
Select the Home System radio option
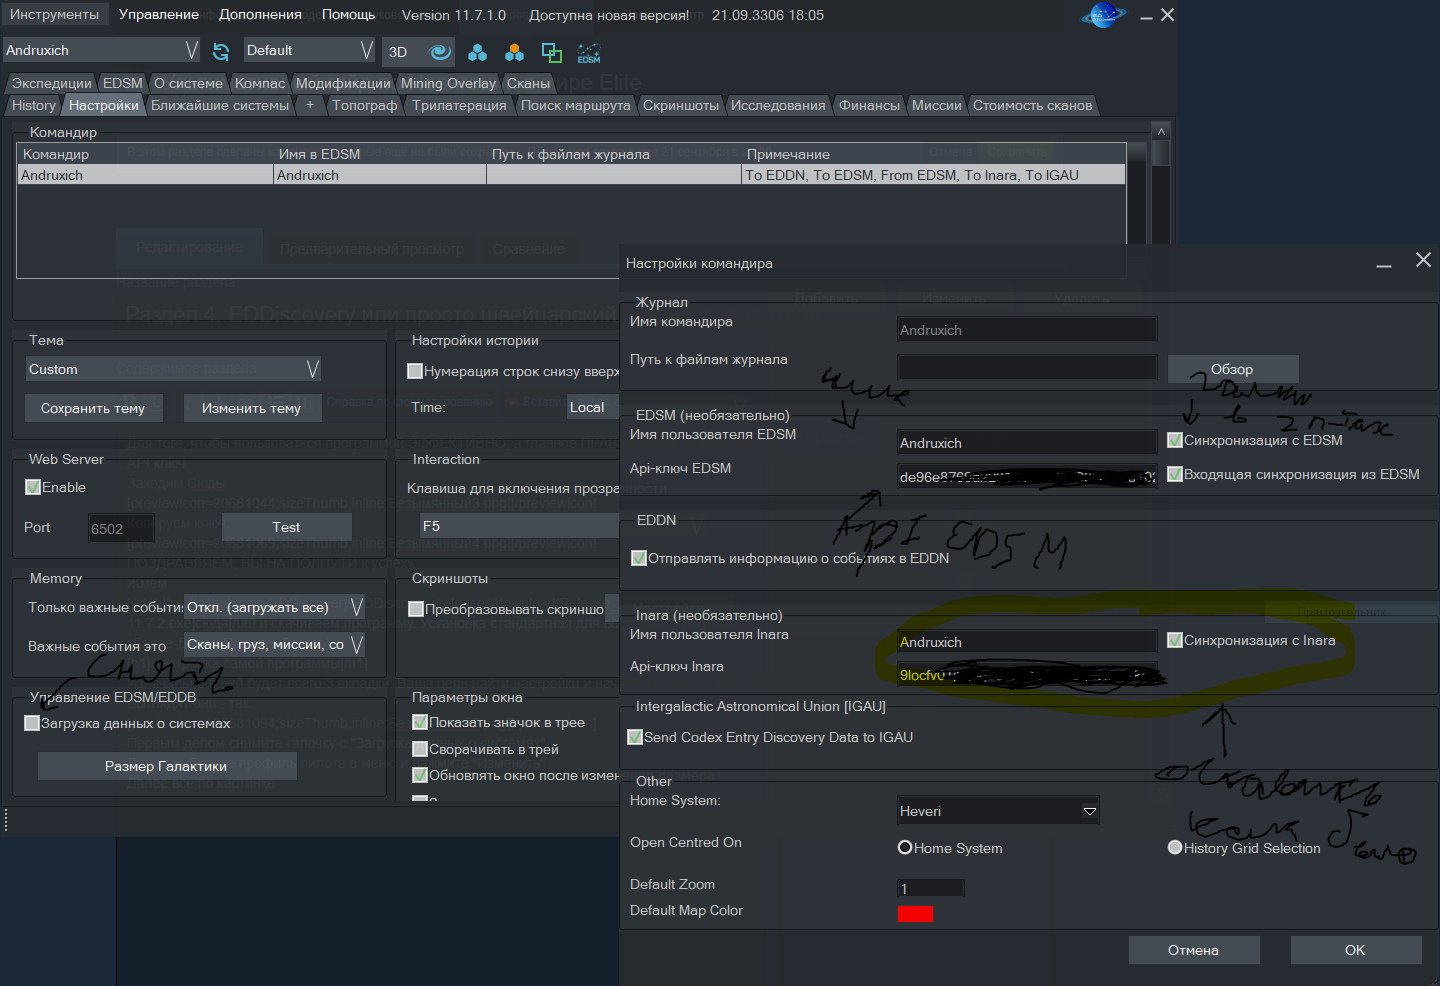[x=905, y=848]
